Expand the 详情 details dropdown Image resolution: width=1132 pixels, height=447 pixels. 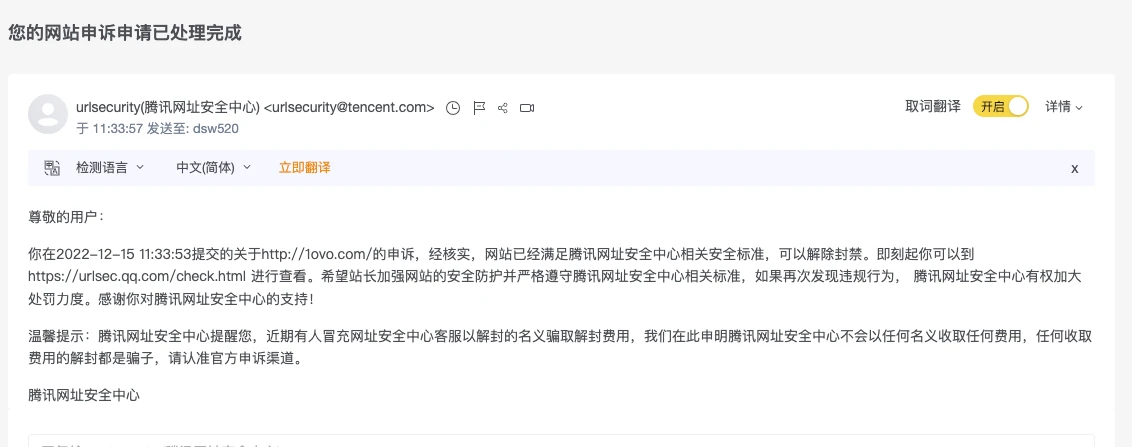pos(1064,106)
